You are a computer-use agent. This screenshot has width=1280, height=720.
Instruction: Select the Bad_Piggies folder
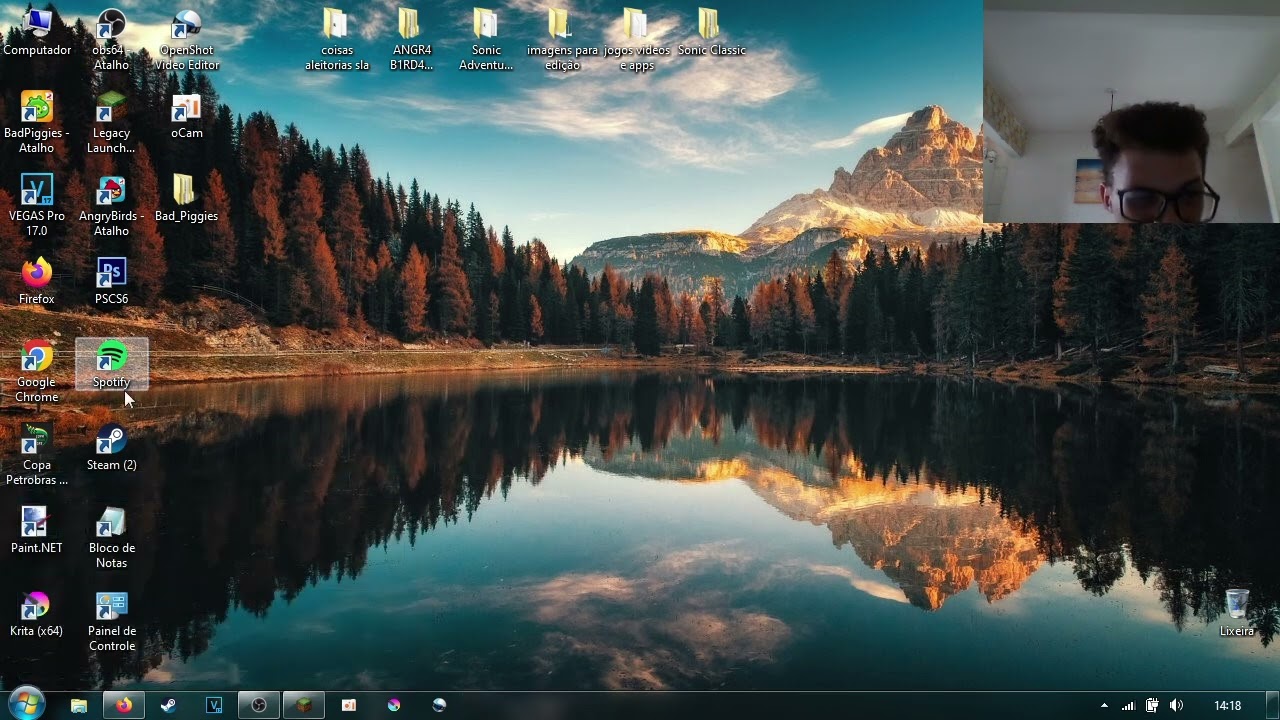(x=187, y=199)
